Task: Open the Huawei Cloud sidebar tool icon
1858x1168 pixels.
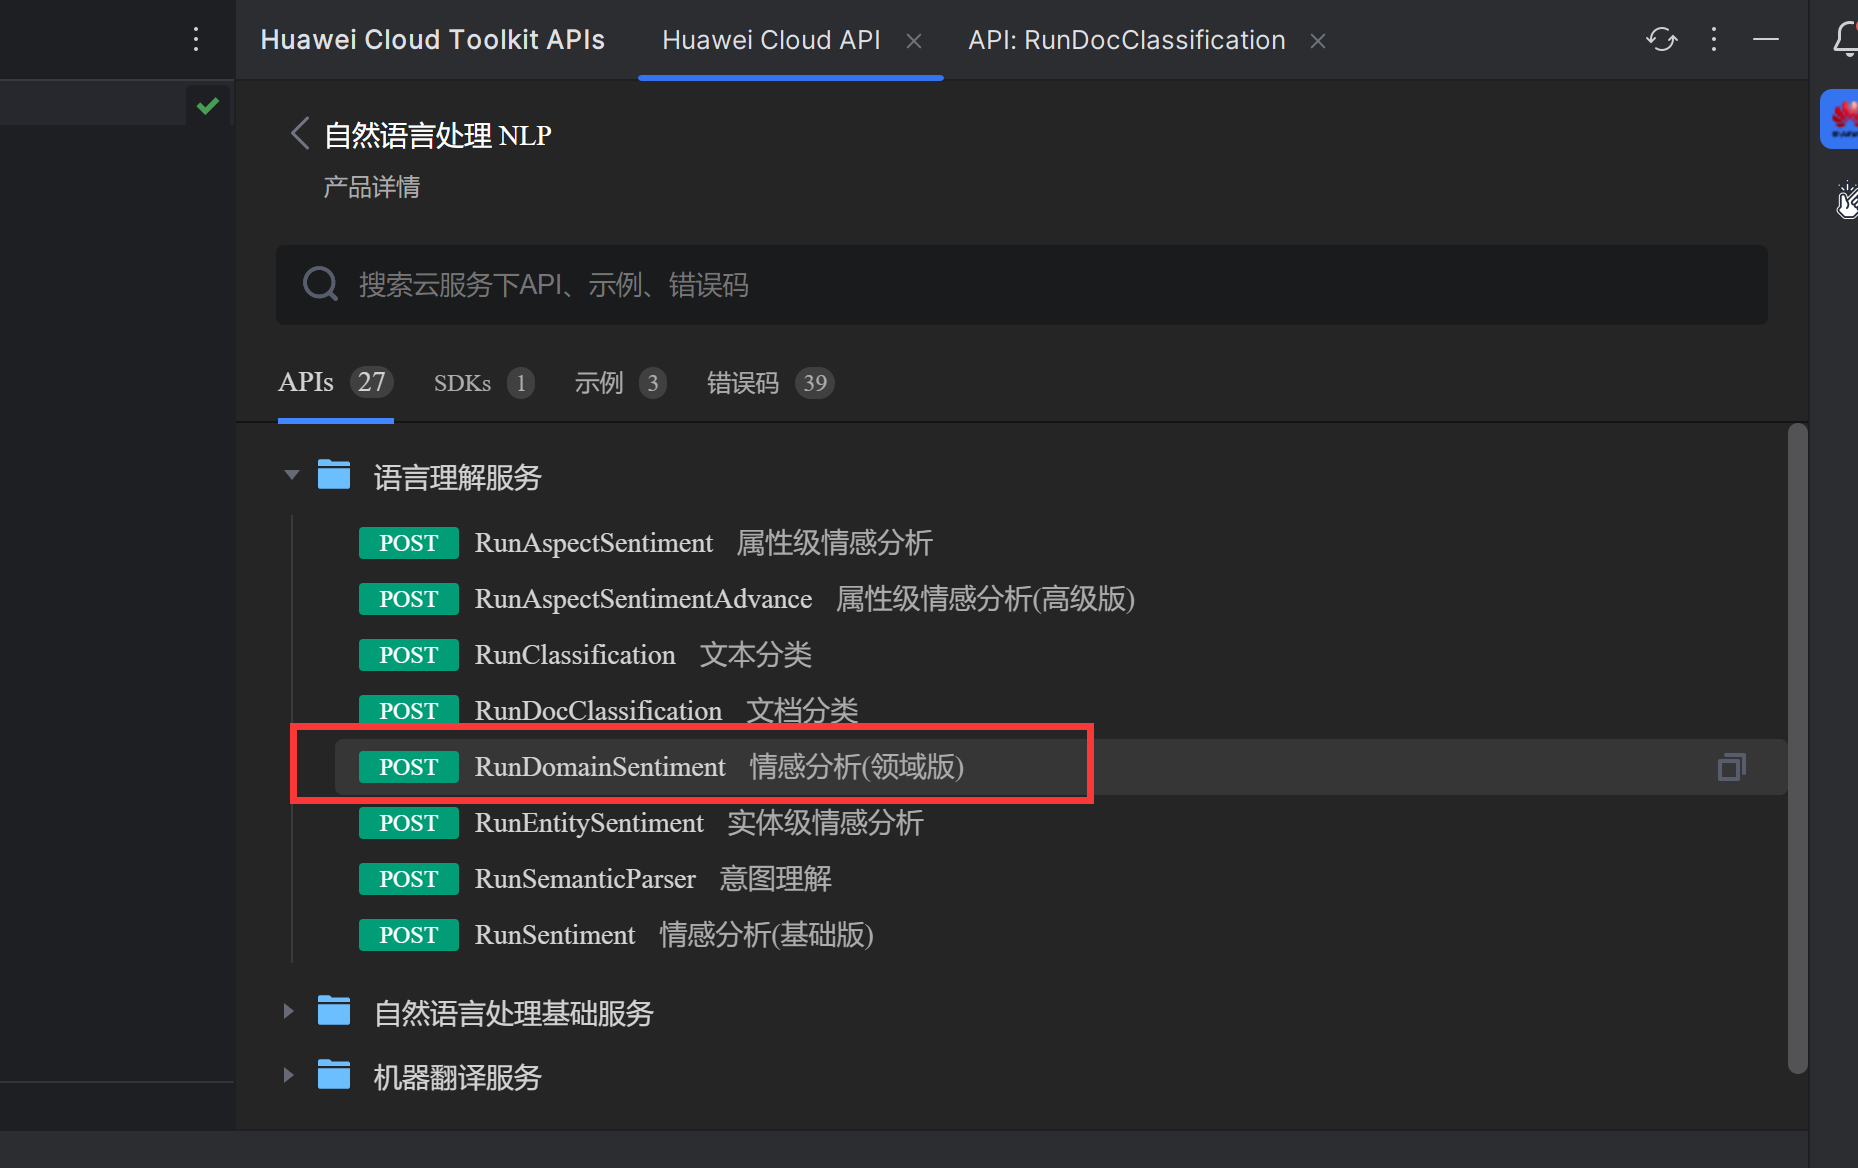Action: pos(1840,119)
